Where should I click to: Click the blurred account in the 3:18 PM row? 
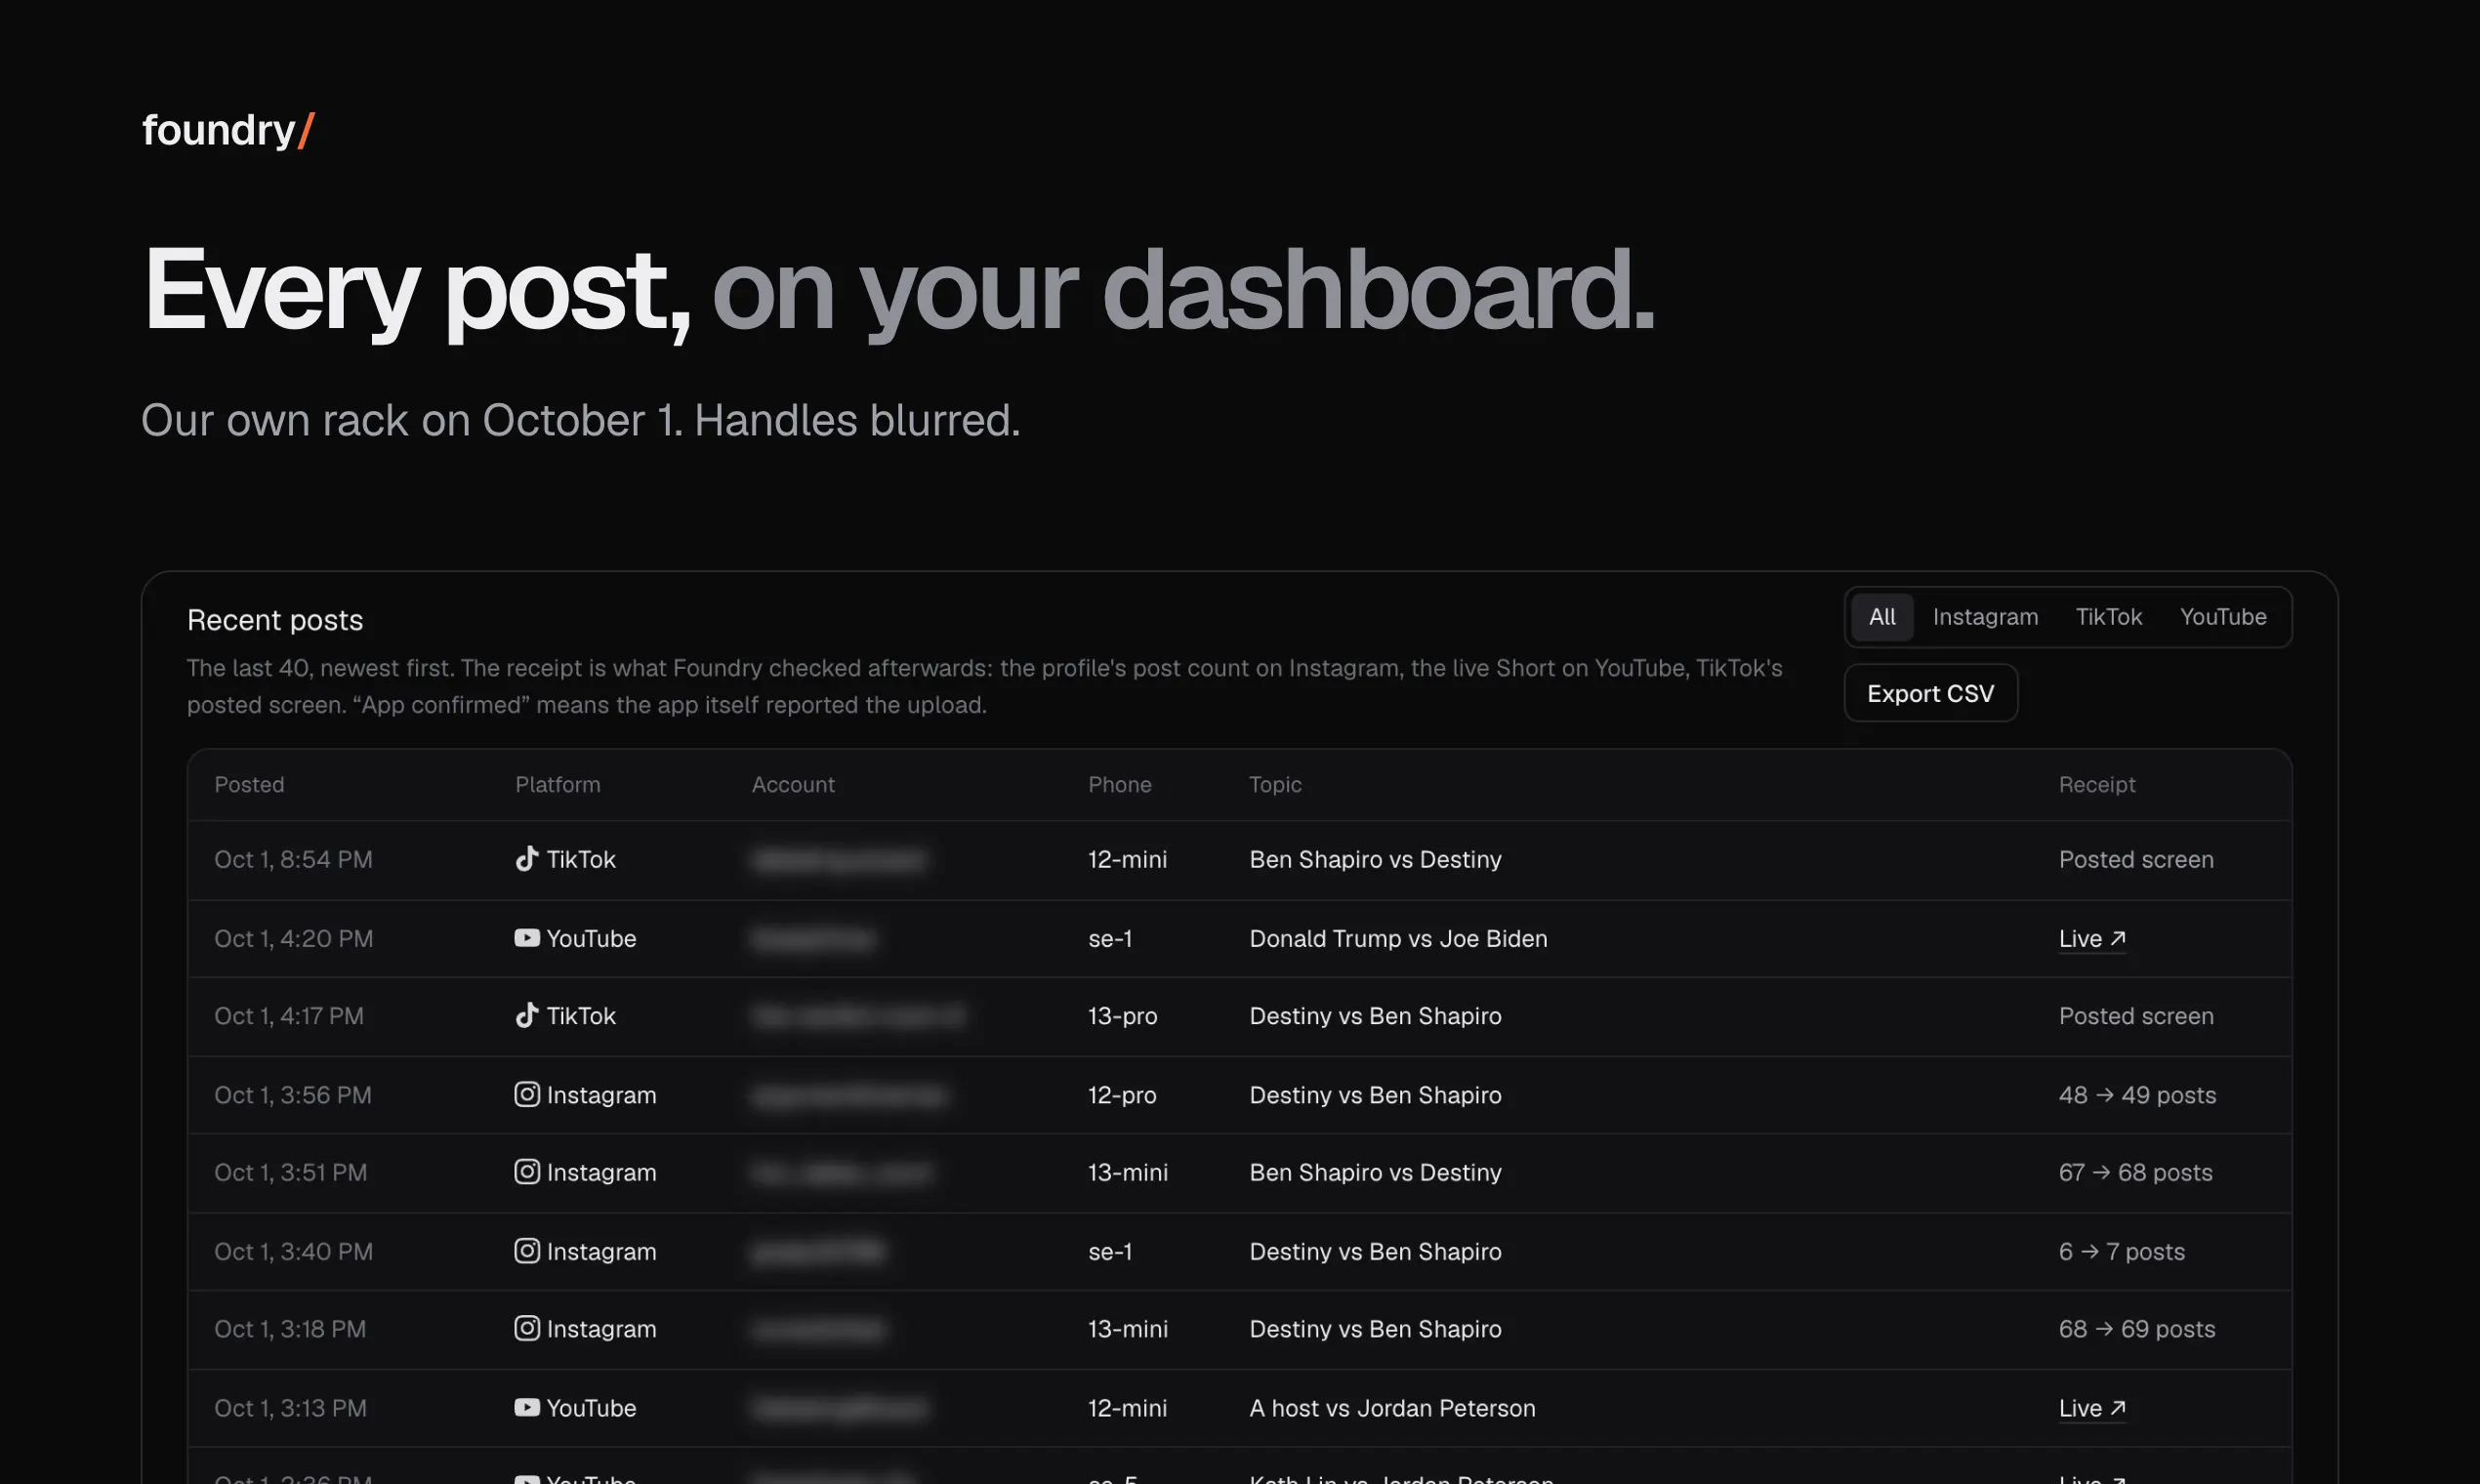click(819, 1329)
